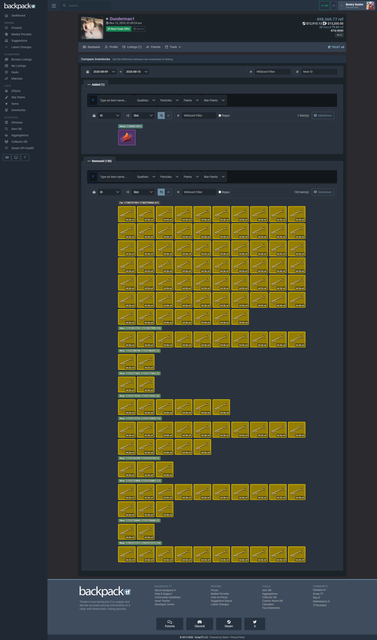
Task: Toggle highlighted view mode button in Removed section
Action: [x=161, y=192]
